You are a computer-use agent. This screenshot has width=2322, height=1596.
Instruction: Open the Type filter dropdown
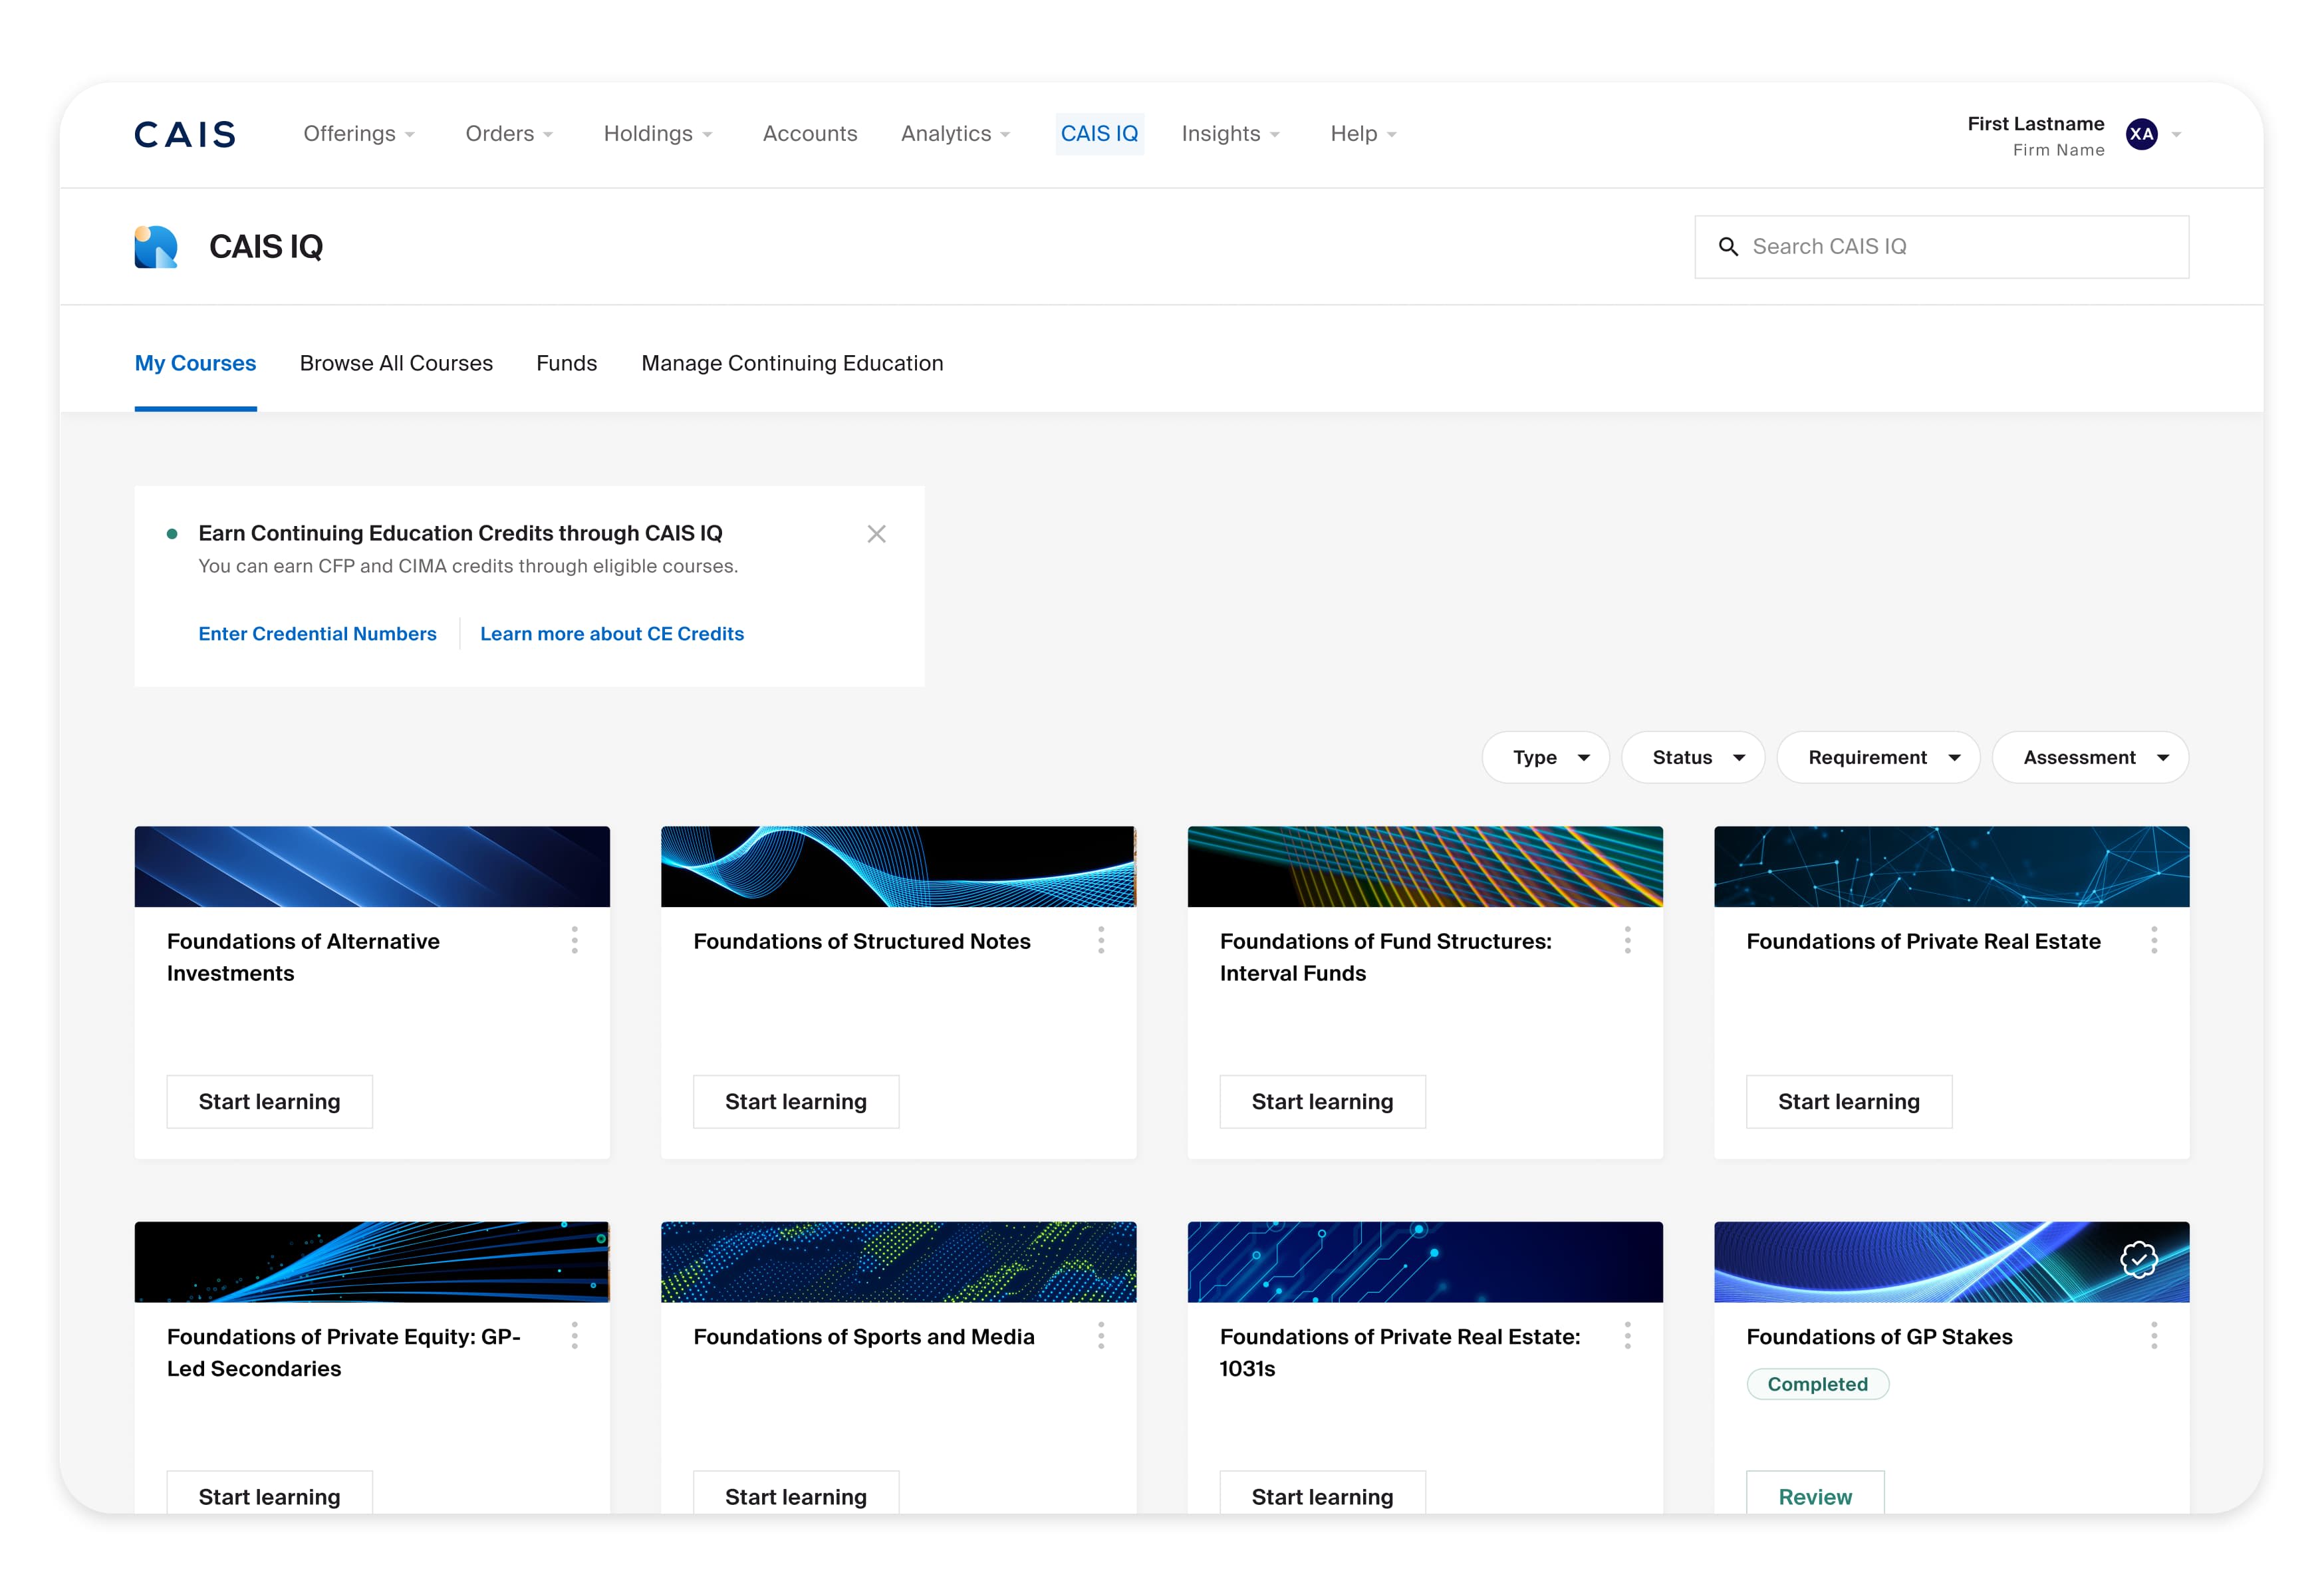(1545, 757)
